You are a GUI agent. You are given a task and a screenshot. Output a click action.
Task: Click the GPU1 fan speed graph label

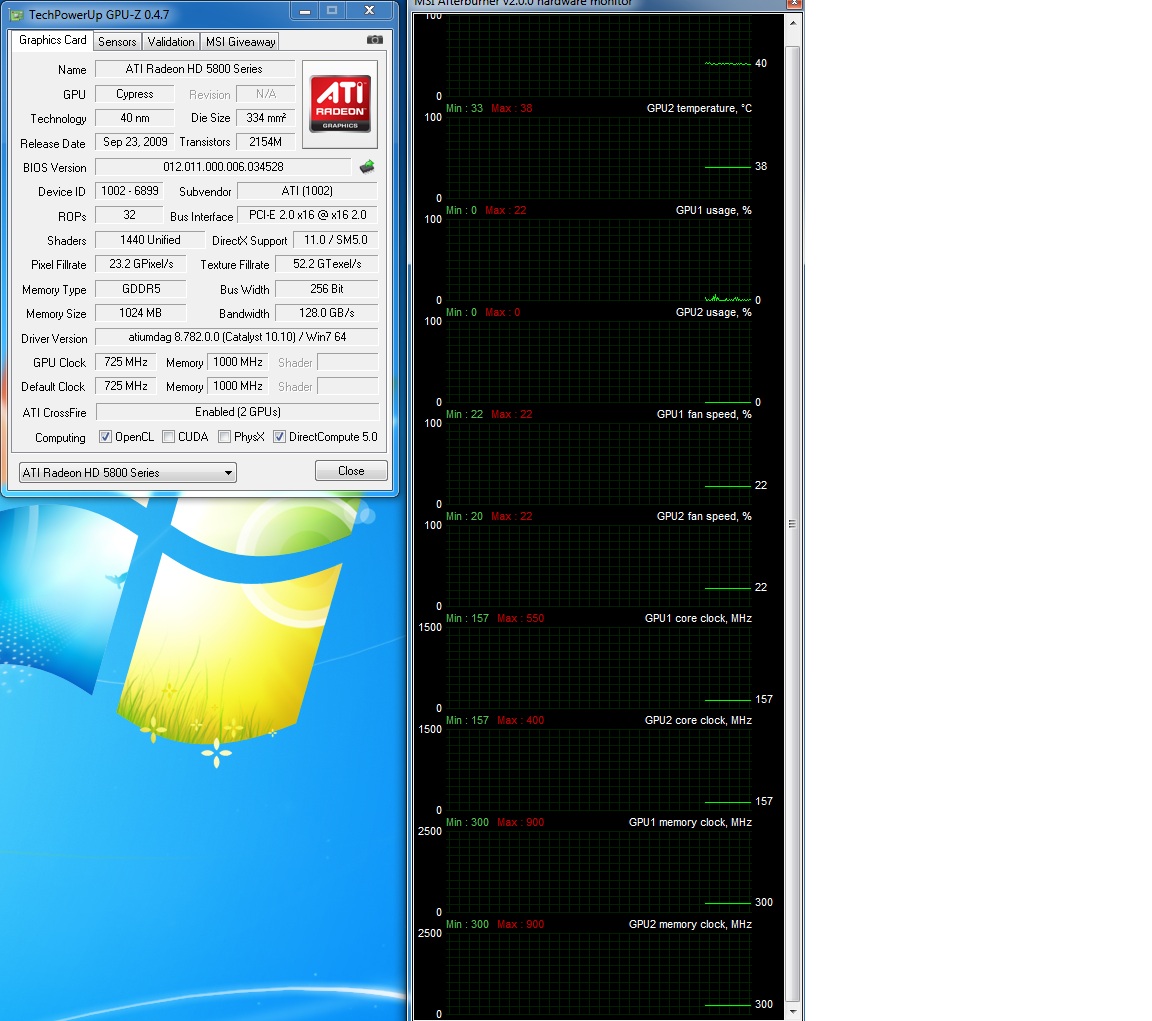704,414
